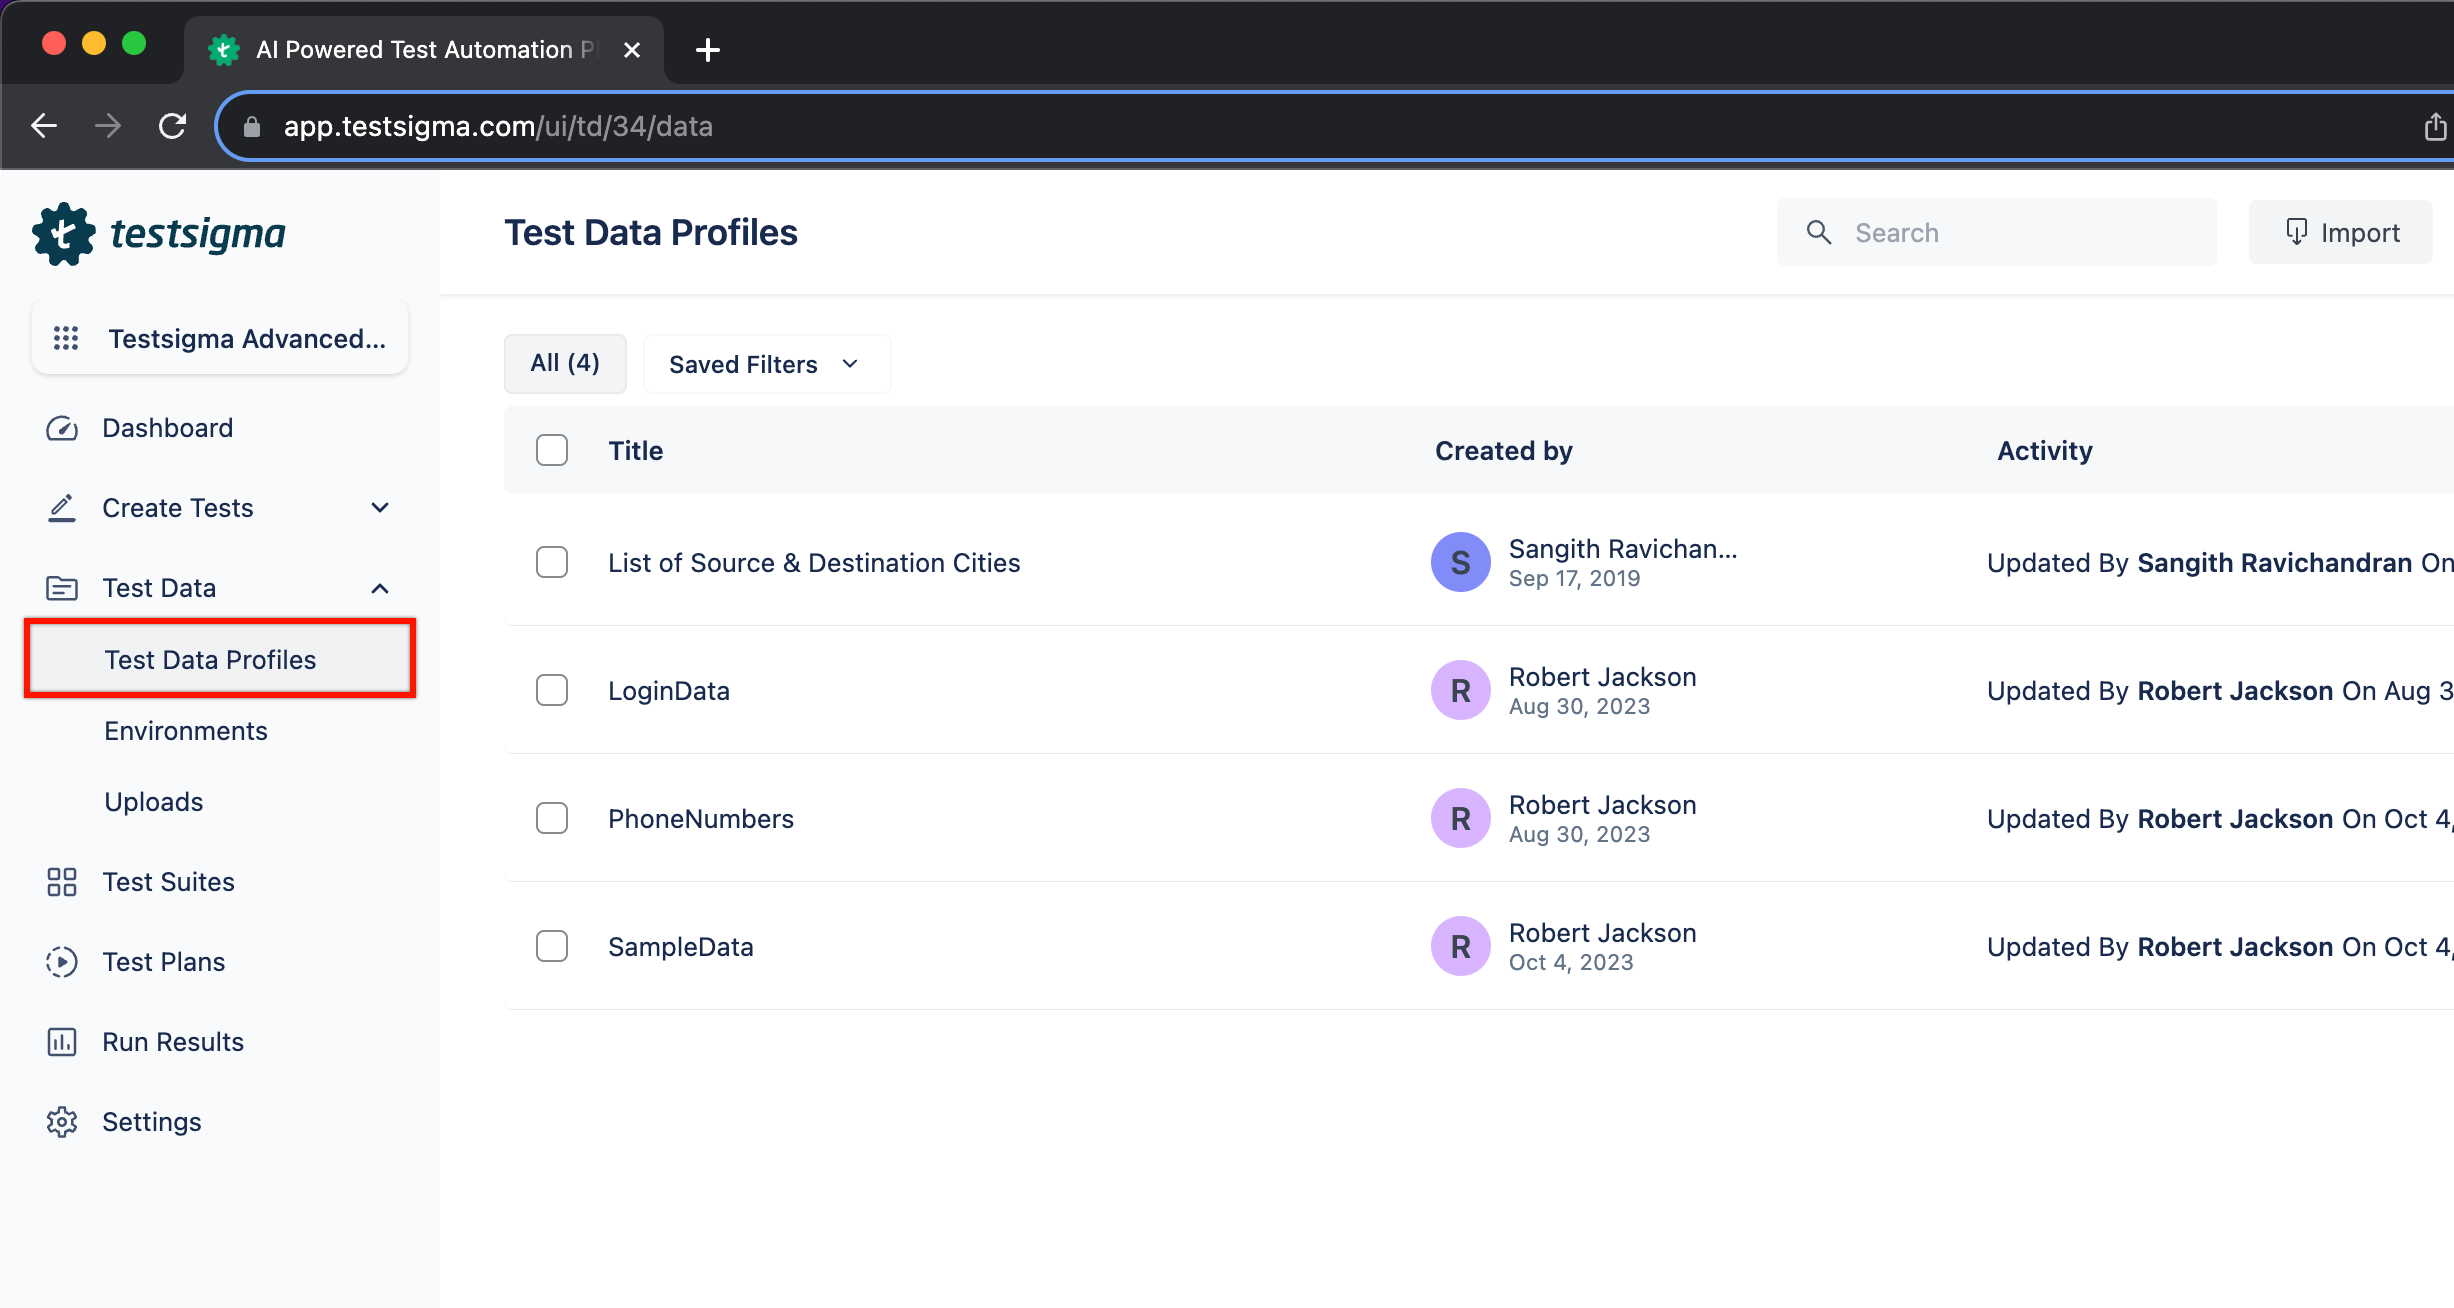Image resolution: width=2454 pixels, height=1308 pixels.
Task: Click the browser address bar URL
Action: click(498, 126)
